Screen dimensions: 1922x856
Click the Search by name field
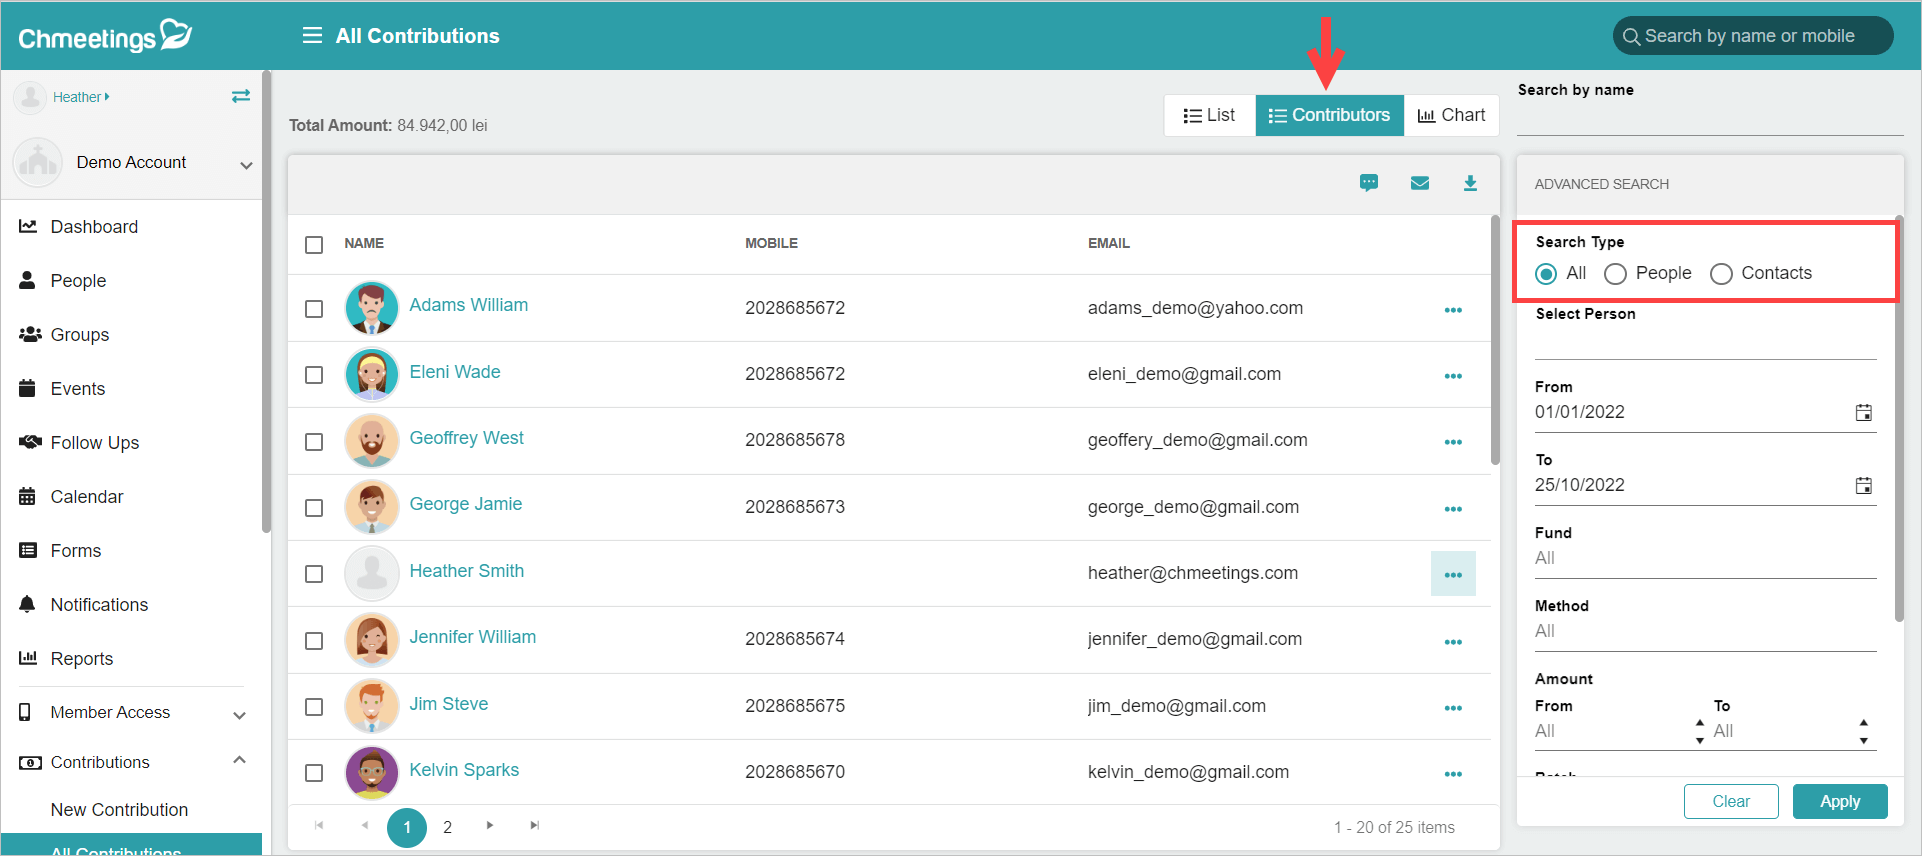click(x=1710, y=120)
